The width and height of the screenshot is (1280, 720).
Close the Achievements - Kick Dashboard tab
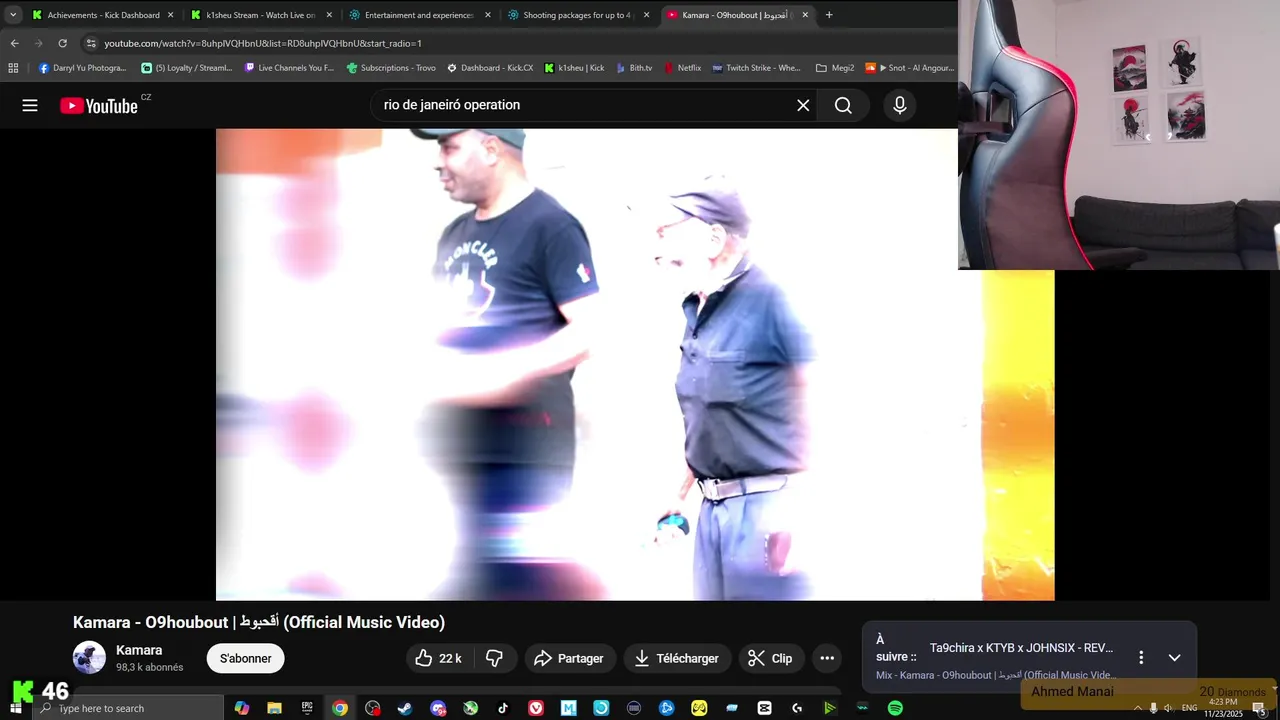click(x=170, y=15)
